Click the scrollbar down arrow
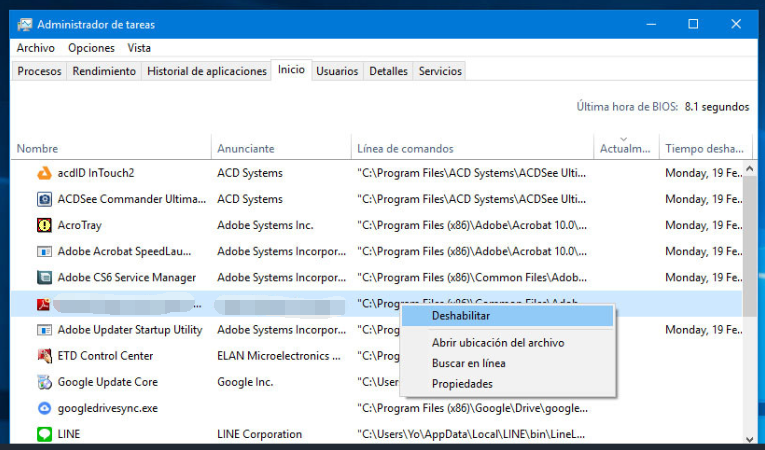This screenshot has height=450, width=765. (x=749, y=439)
